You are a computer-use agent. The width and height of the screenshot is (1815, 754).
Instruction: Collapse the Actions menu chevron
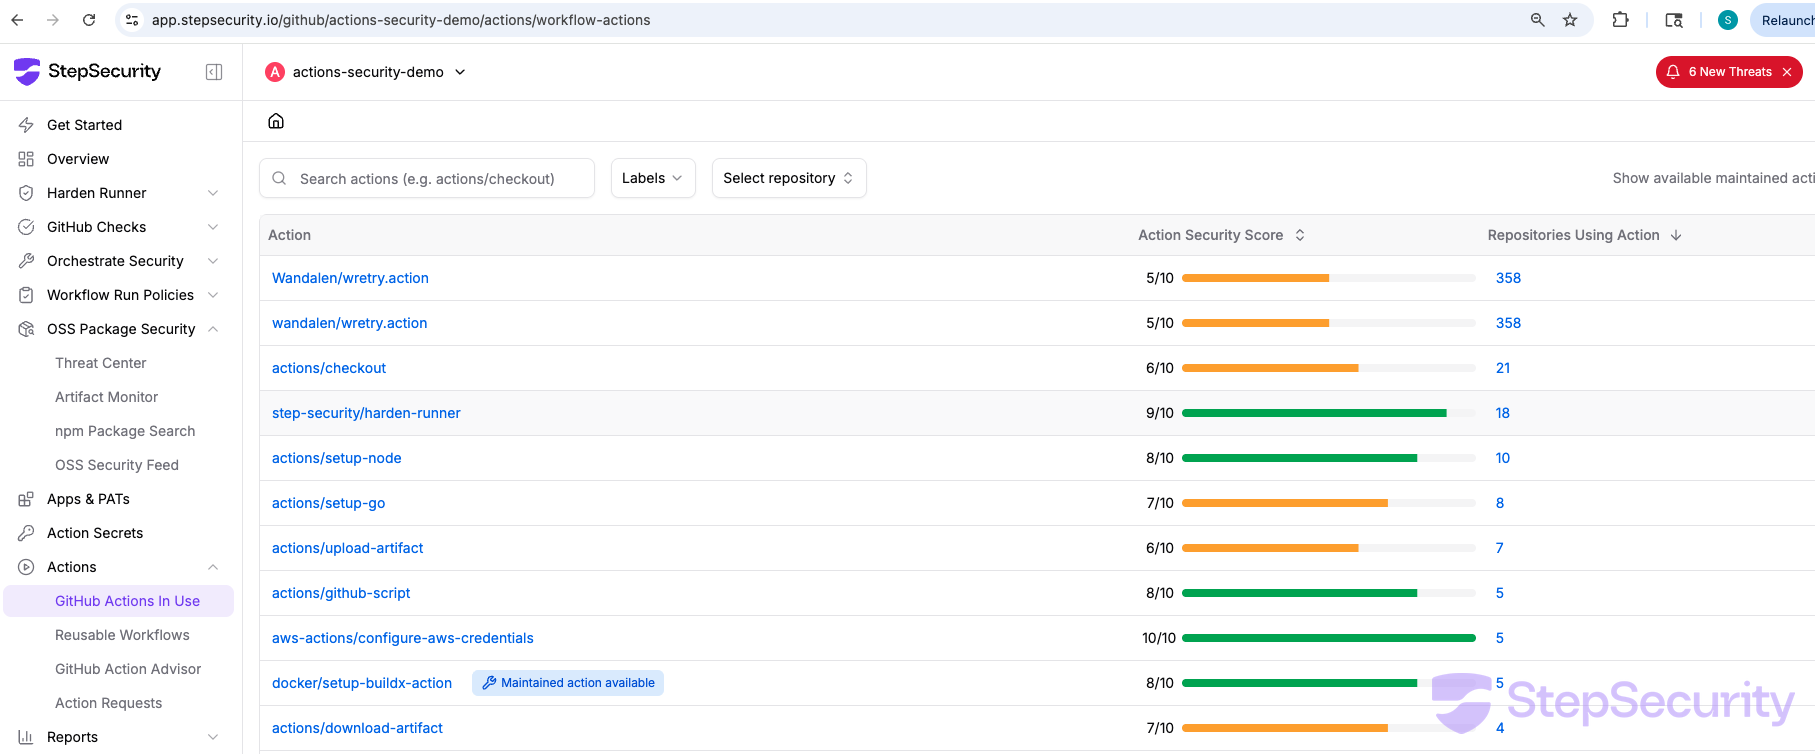[213, 567]
